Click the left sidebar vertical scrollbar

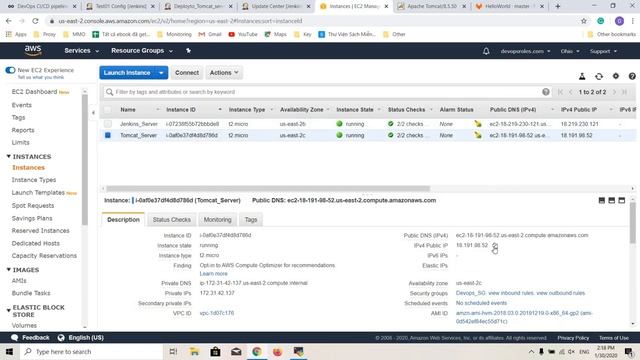[x=85, y=159]
